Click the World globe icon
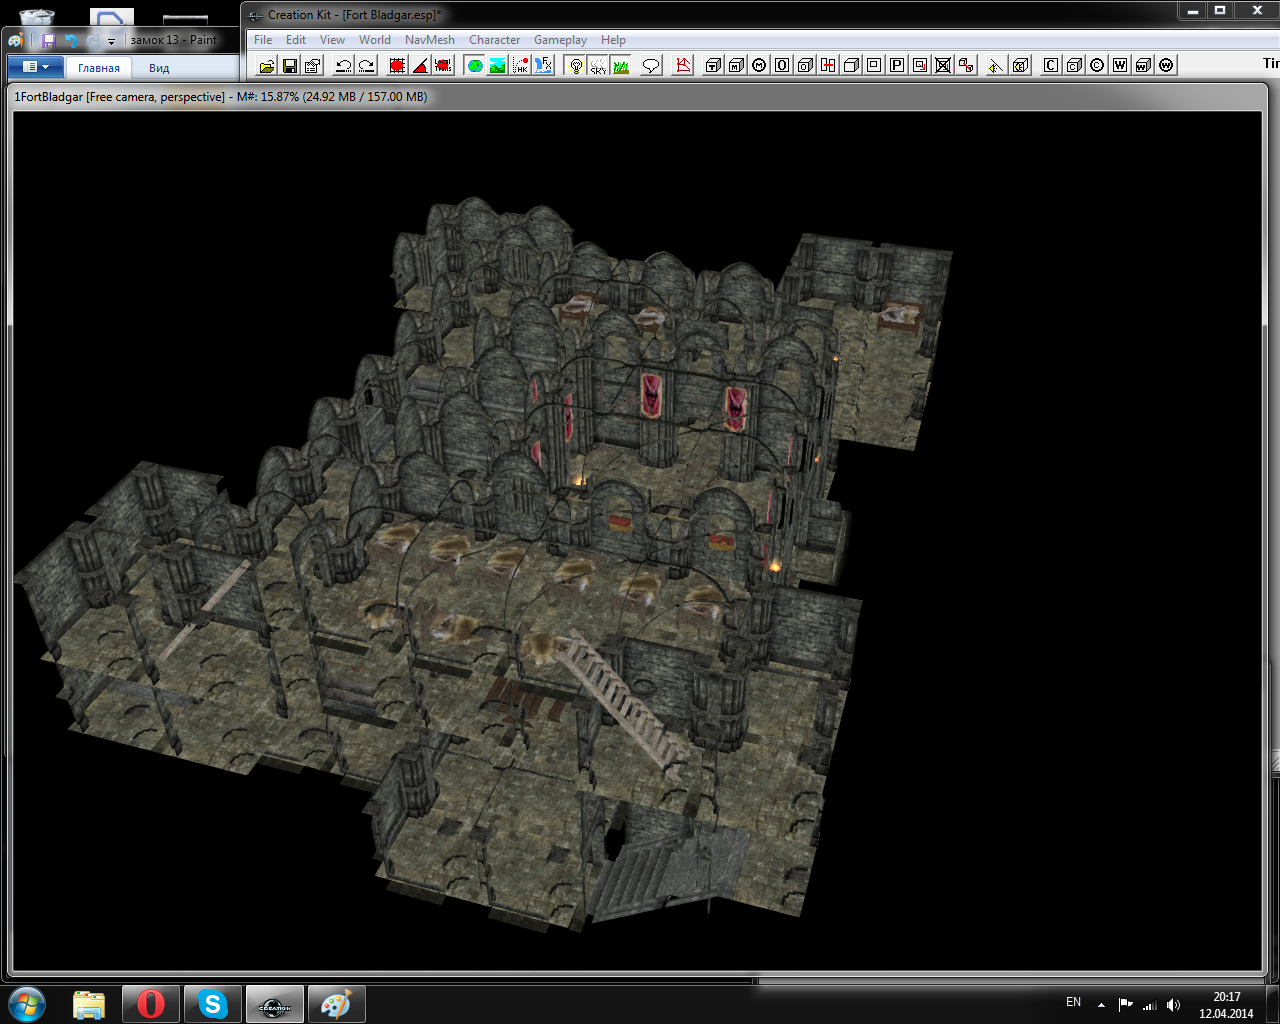The height and width of the screenshot is (1024, 1280). [475, 65]
